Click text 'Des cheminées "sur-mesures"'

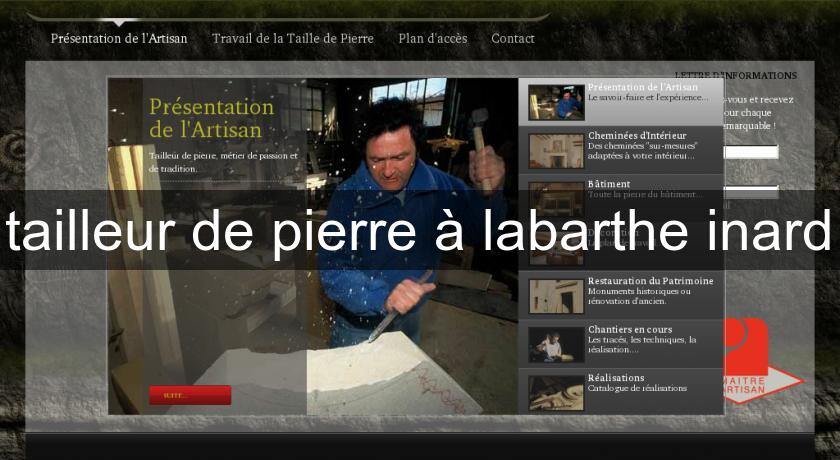642,146
